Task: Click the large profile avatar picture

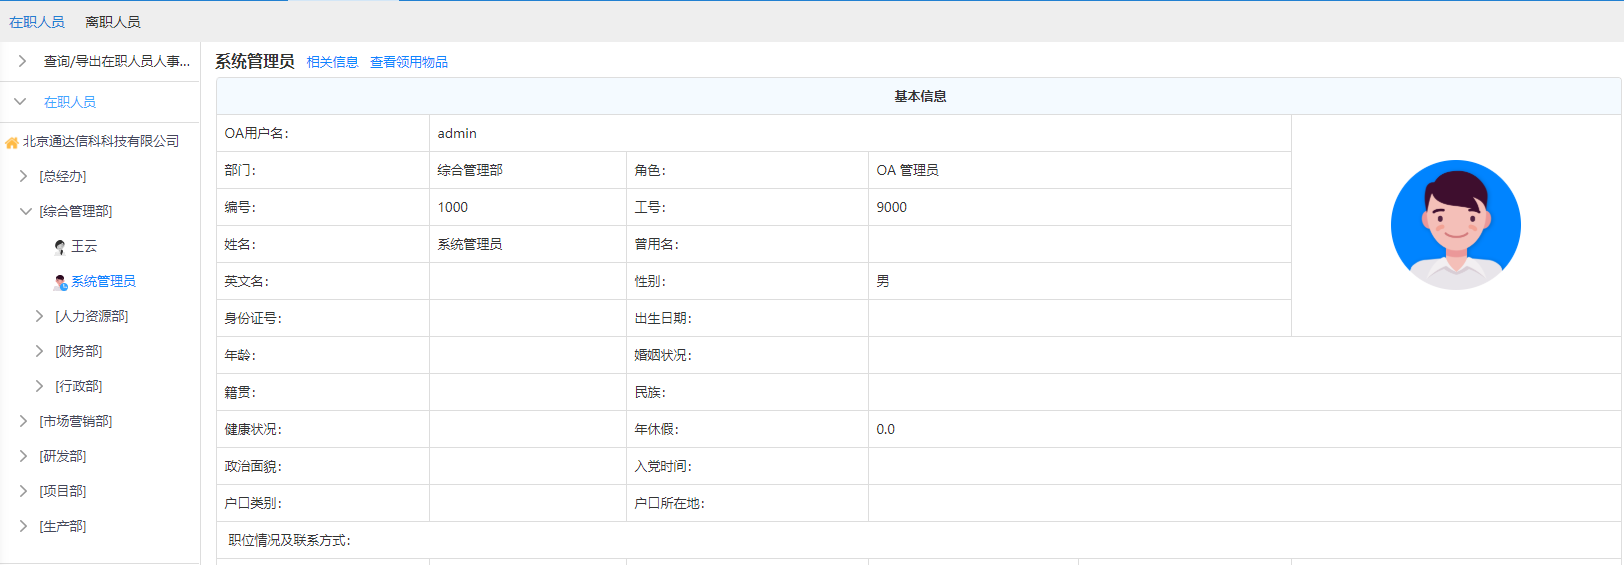Action: pos(1455,225)
